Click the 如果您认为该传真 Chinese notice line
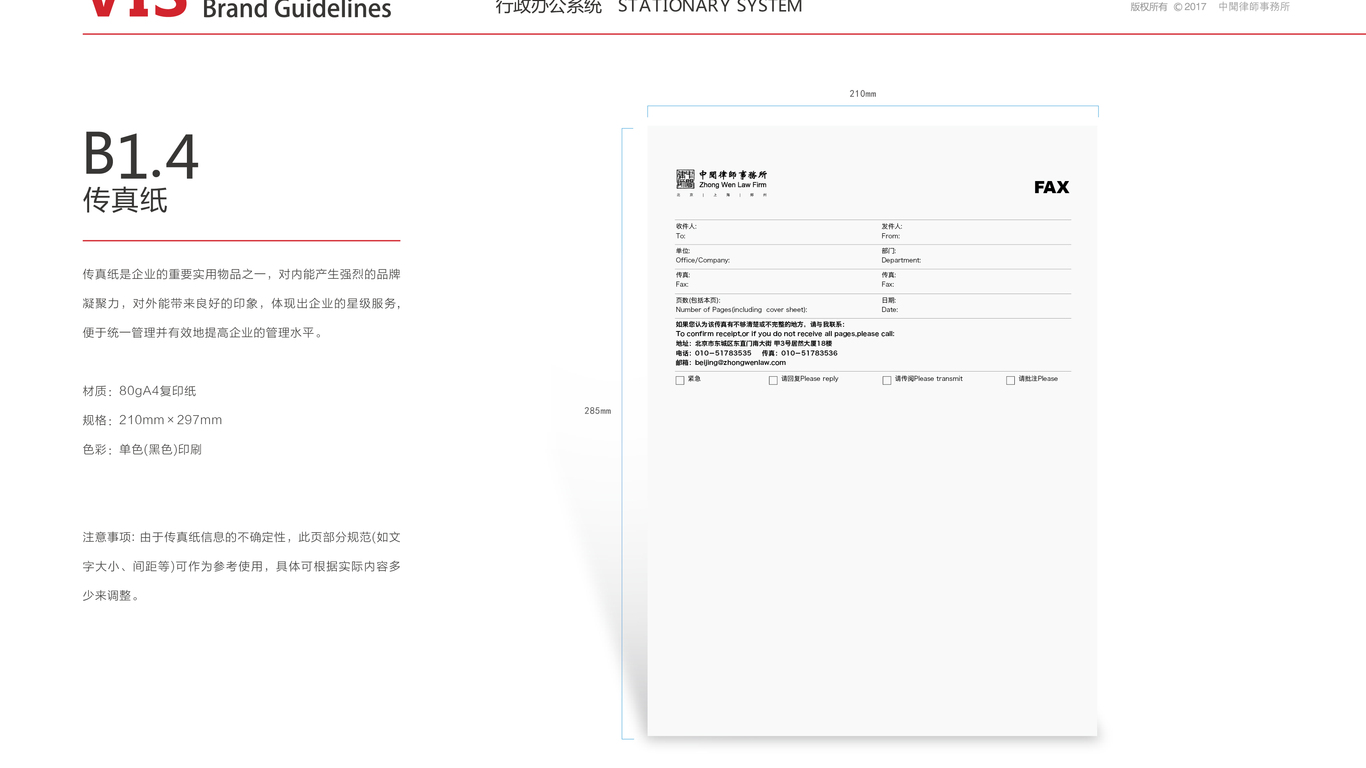This screenshot has height=768, width=1366. click(760, 324)
